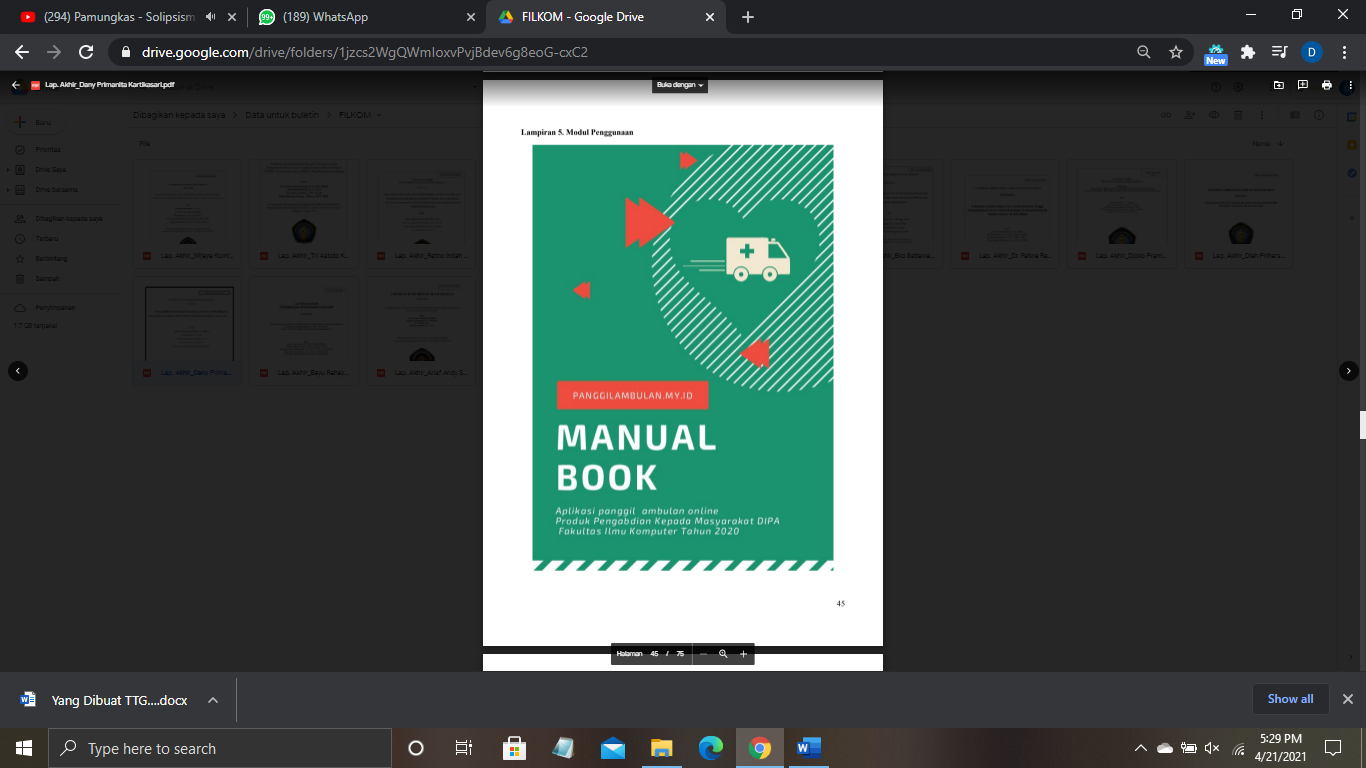The image size is (1366, 768).
Task: Open Cortana circle icon
Action: [x=416, y=748]
